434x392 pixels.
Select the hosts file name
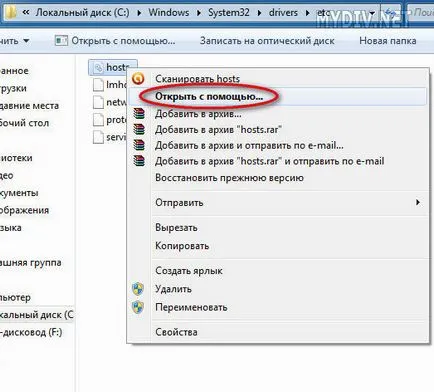(118, 67)
